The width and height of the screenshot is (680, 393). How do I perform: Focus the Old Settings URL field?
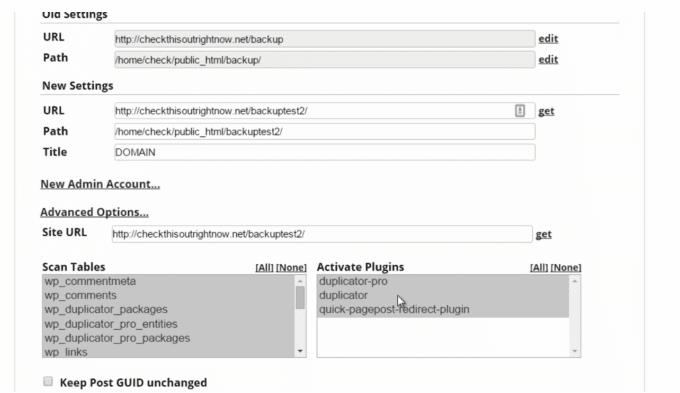pyautogui.click(x=324, y=39)
